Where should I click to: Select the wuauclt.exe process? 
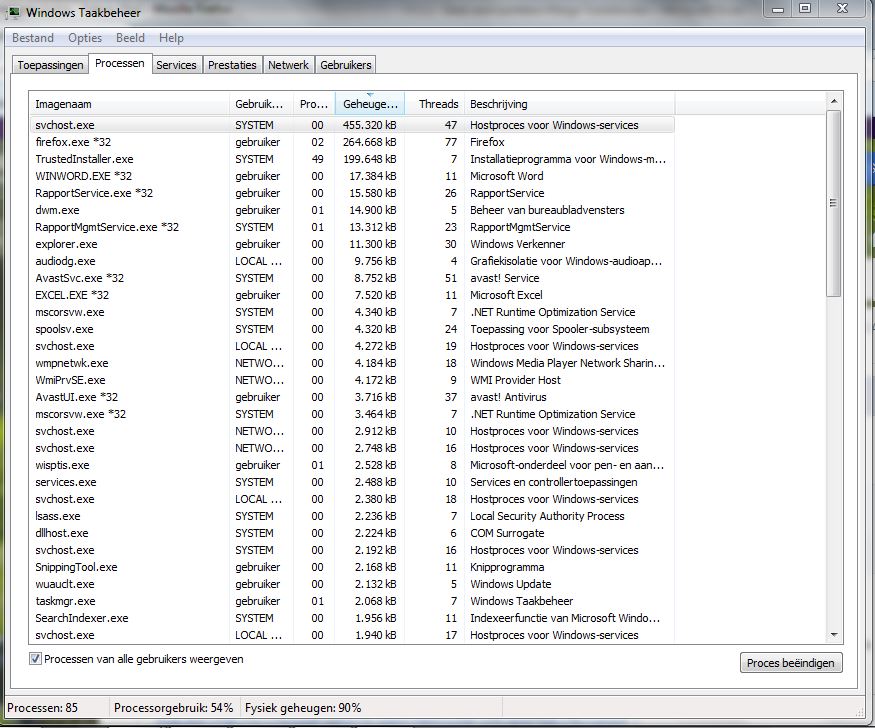(x=352, y=584)
